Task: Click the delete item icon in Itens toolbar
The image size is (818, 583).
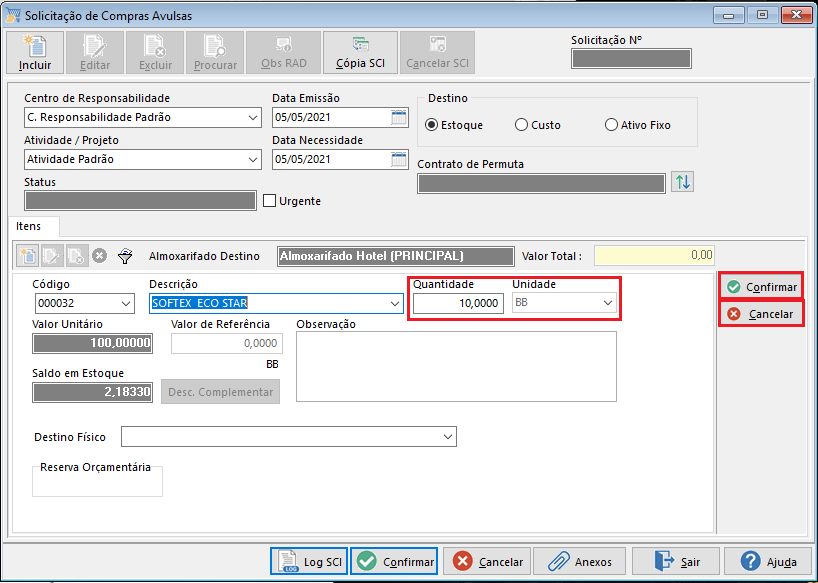Action: (77, 256)
